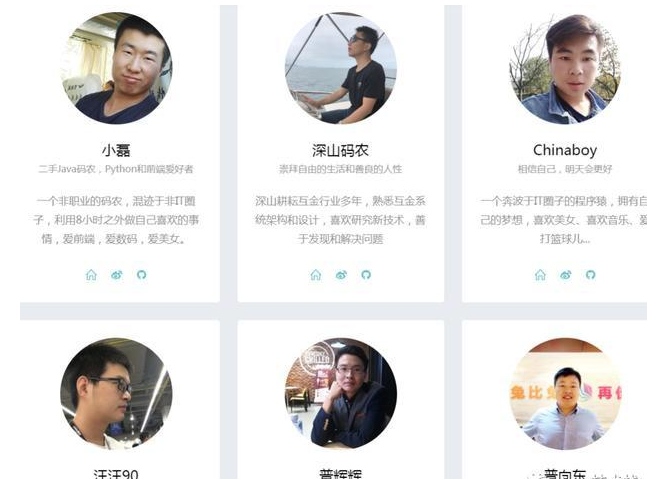
Task: Click the Chinaboy name heading
Action: (565, 150)
